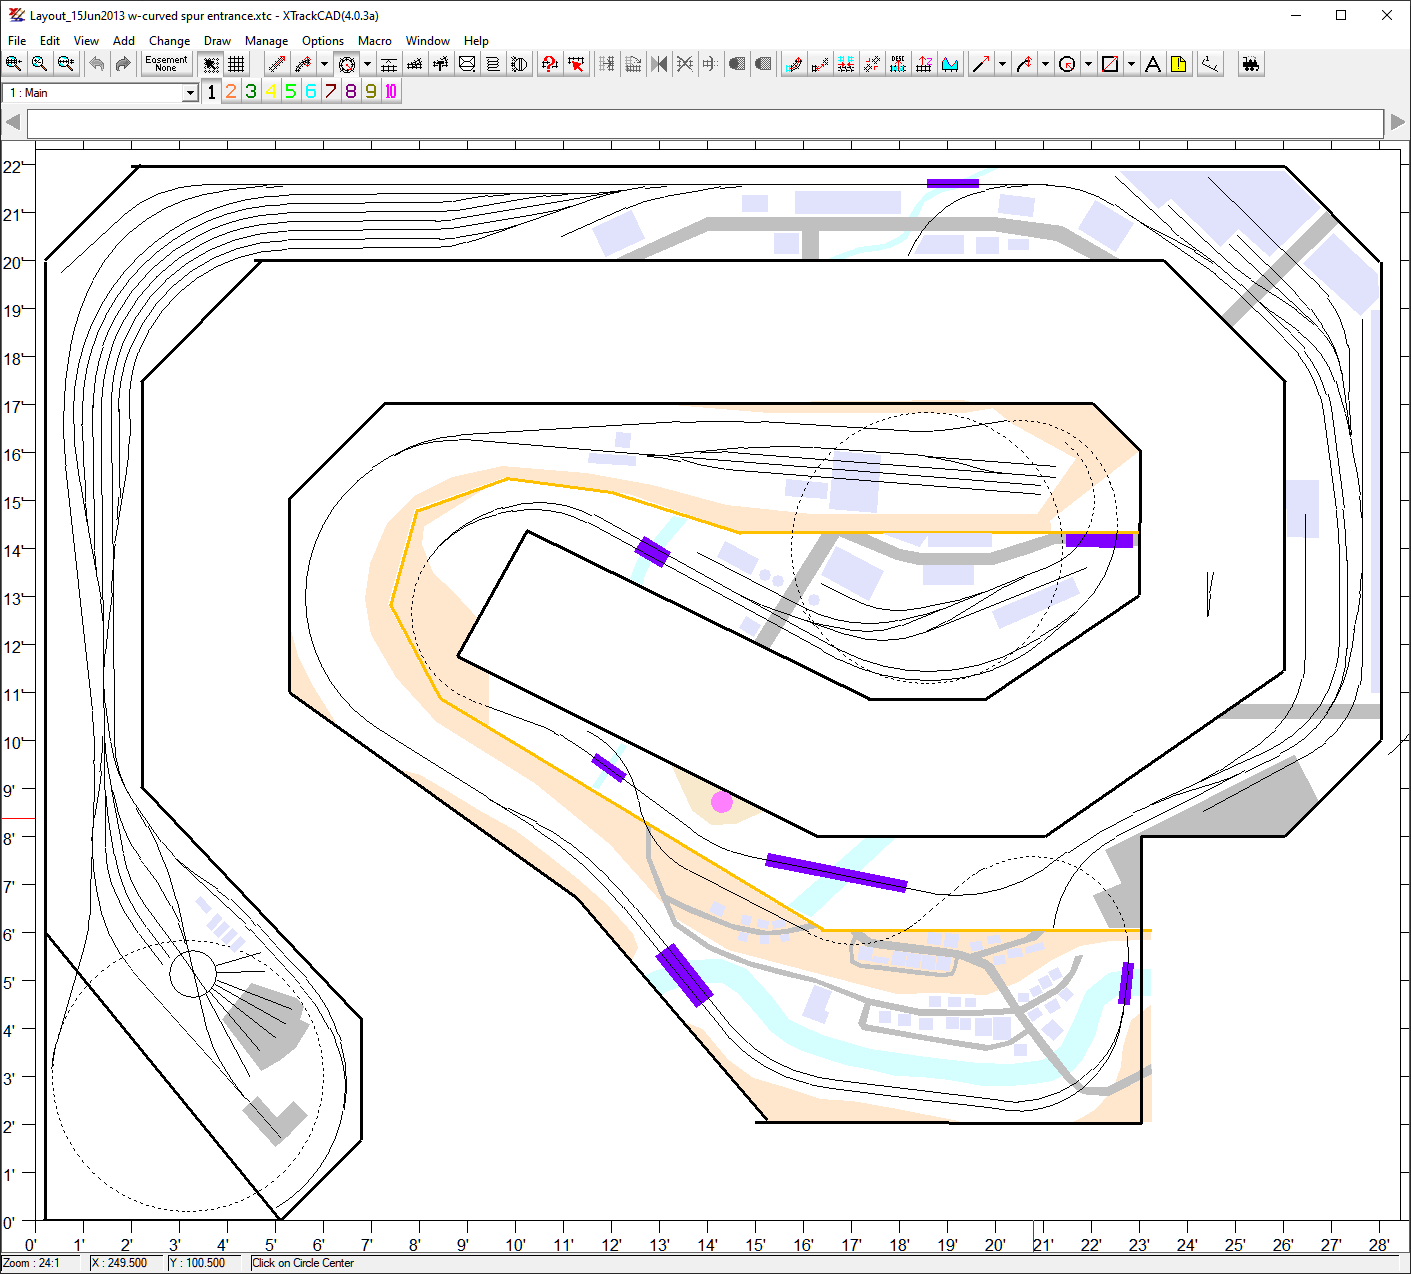
Task: Toggle visibility of layer 6
Action: coord(311,92)
